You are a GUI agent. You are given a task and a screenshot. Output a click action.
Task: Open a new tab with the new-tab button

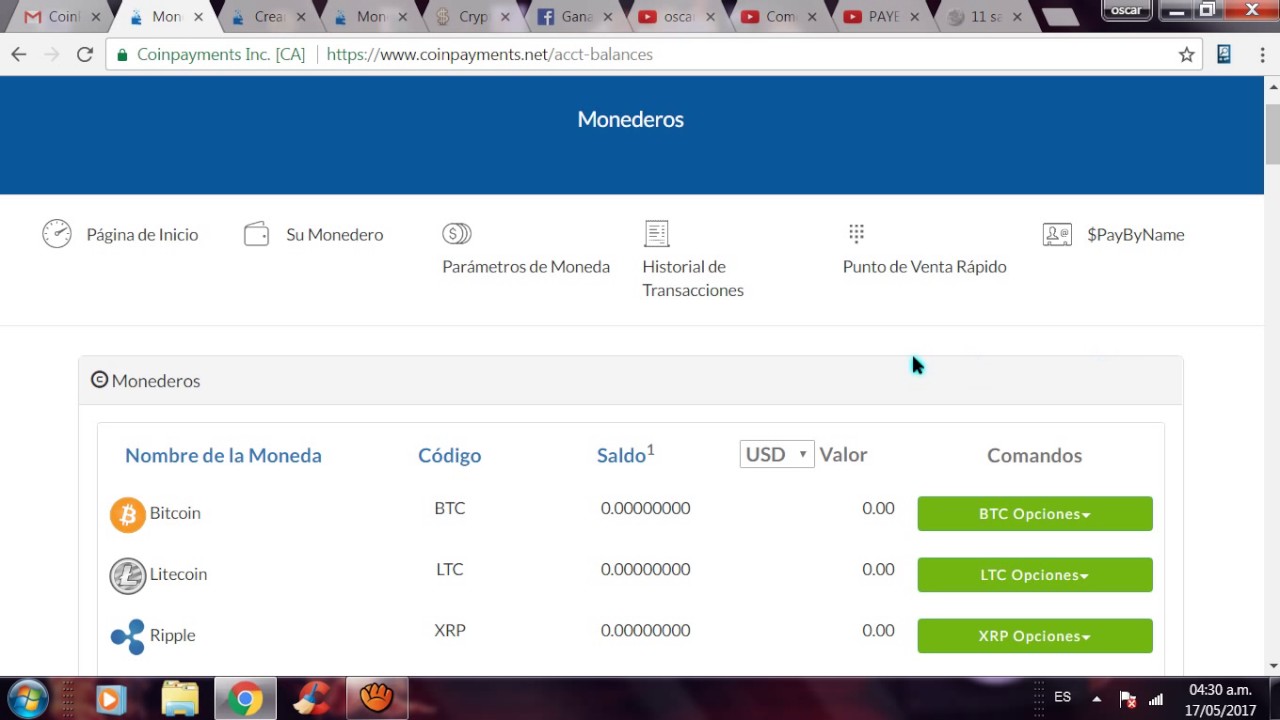pyautogui.click(x=1060, y=17)
